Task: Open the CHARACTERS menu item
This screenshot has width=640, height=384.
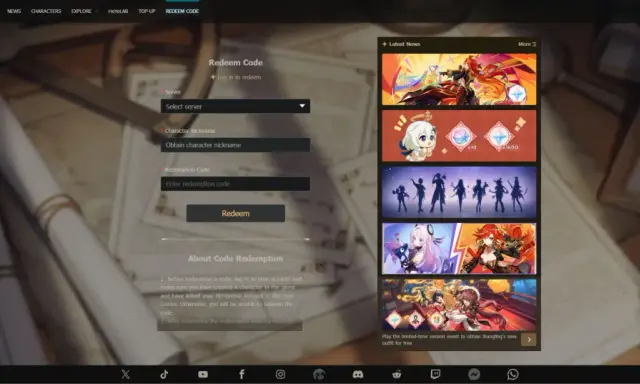Action: click(x=46, y=11)
